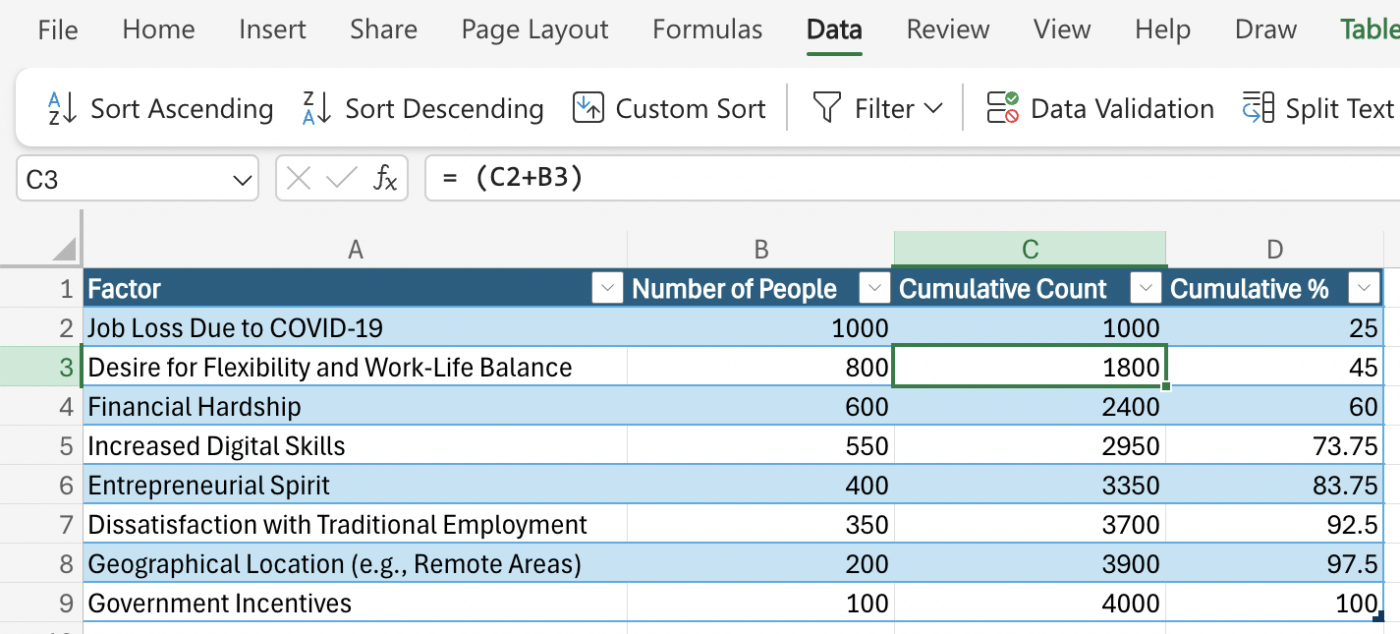Expand the Name Box dropdown arrow
This screenshot has width=1400, height=634.
pos(242,180)
